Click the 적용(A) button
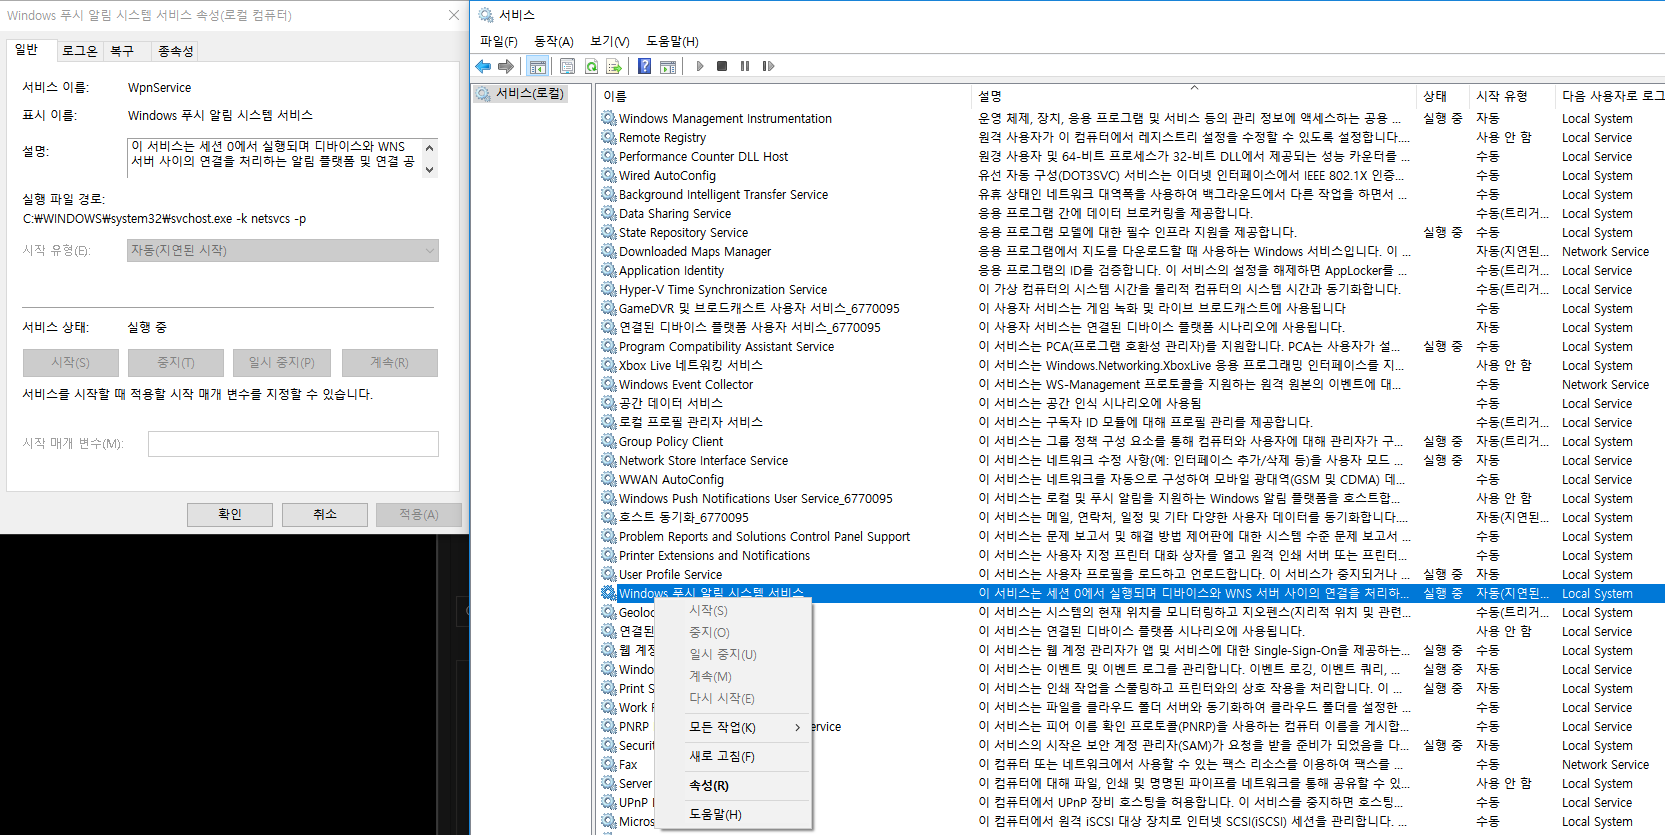Viewport: 1665px width, 835px height. point(419,514)
